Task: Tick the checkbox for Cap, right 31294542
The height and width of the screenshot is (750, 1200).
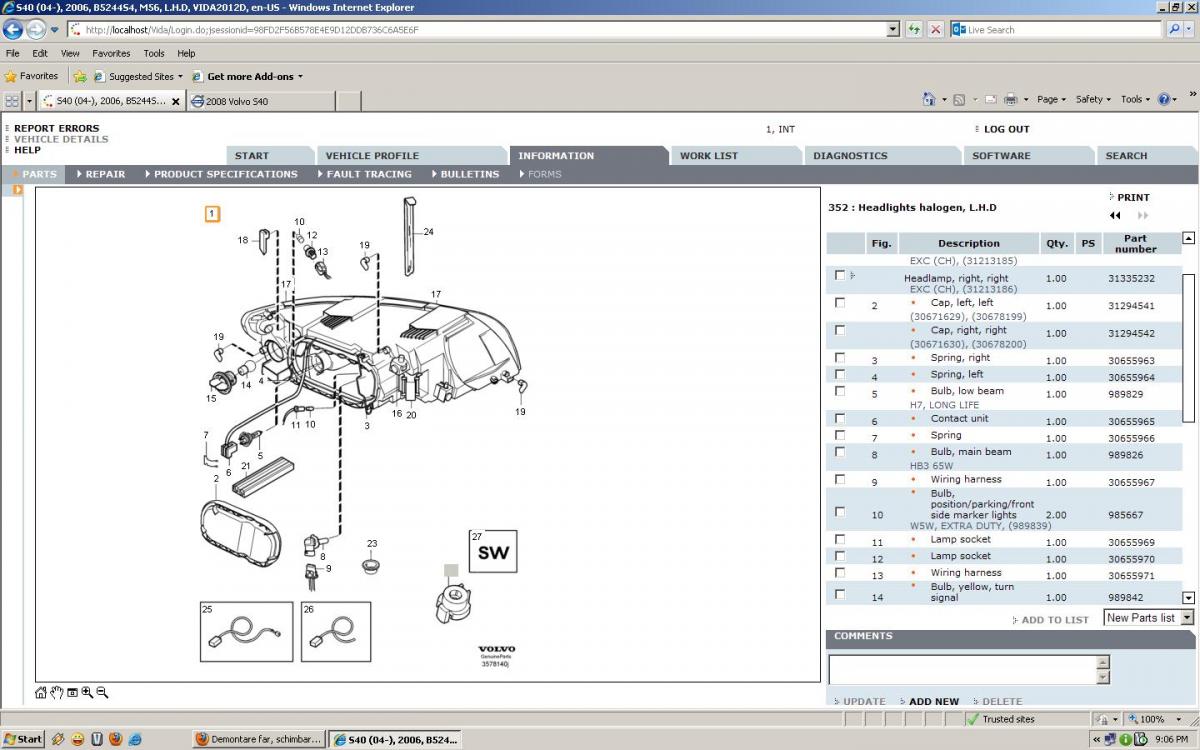Action: coord(840,330)
